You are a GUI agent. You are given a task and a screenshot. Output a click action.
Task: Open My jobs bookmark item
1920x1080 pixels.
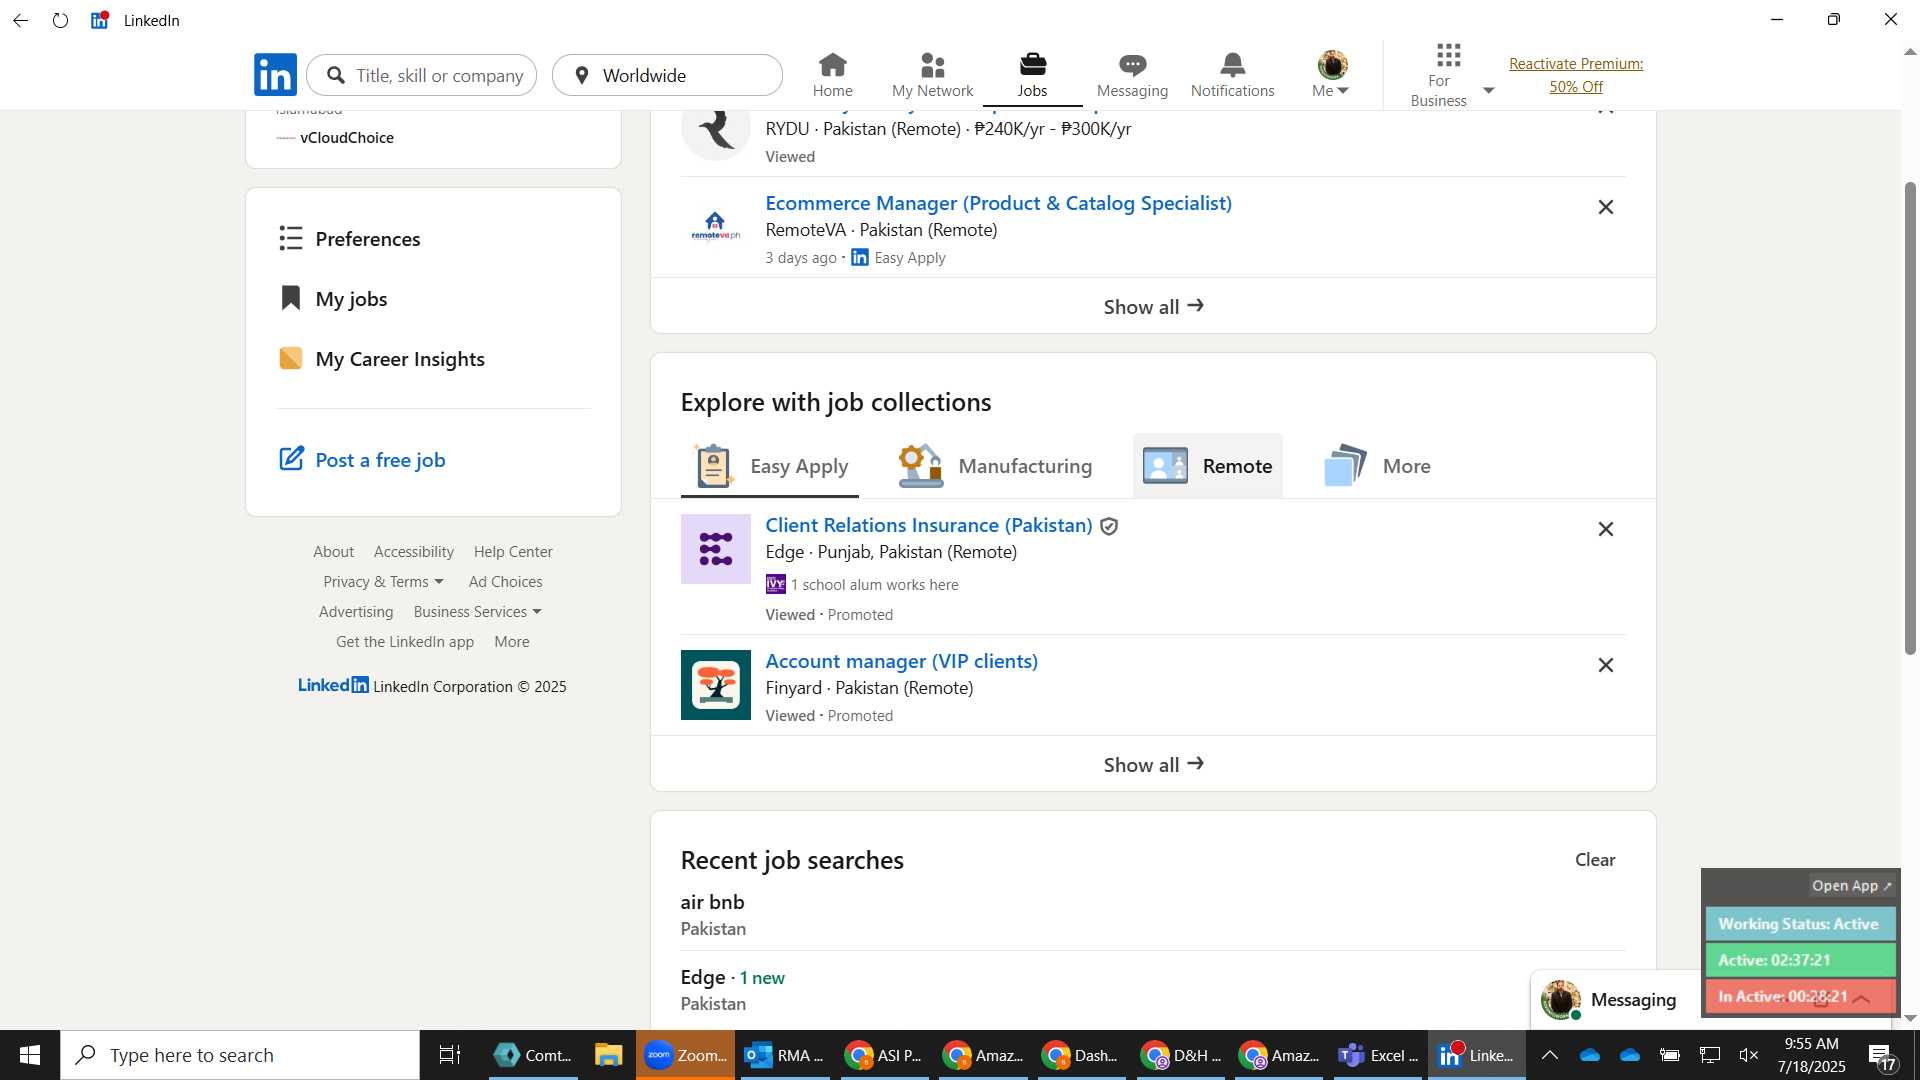coord(334,298)
